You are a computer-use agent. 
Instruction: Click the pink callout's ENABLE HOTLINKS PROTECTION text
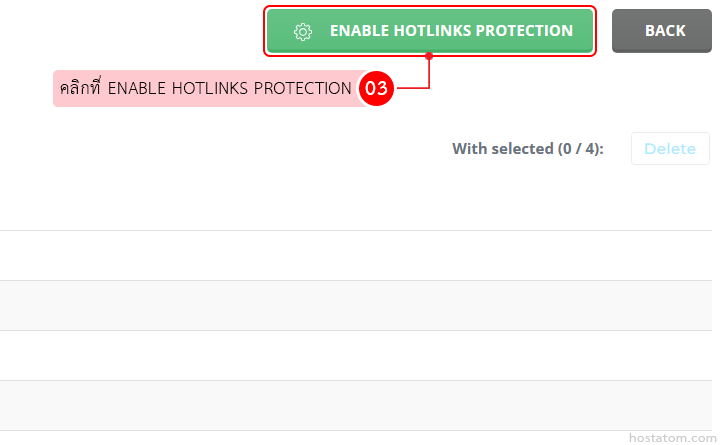[229, 89]
